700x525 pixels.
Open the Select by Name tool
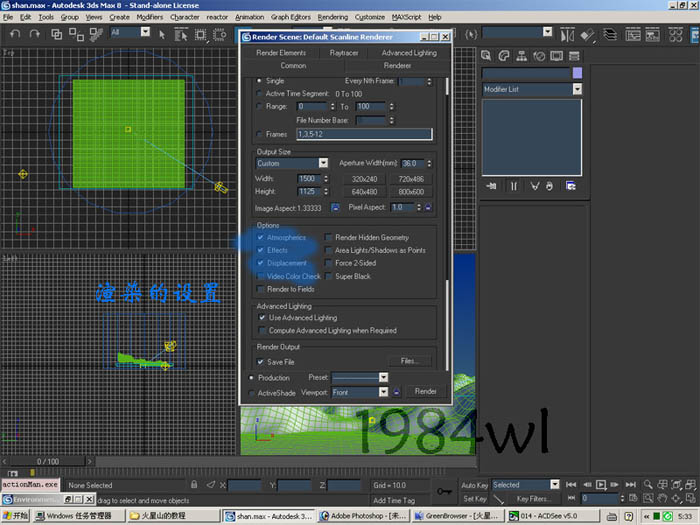coord(181,35)
